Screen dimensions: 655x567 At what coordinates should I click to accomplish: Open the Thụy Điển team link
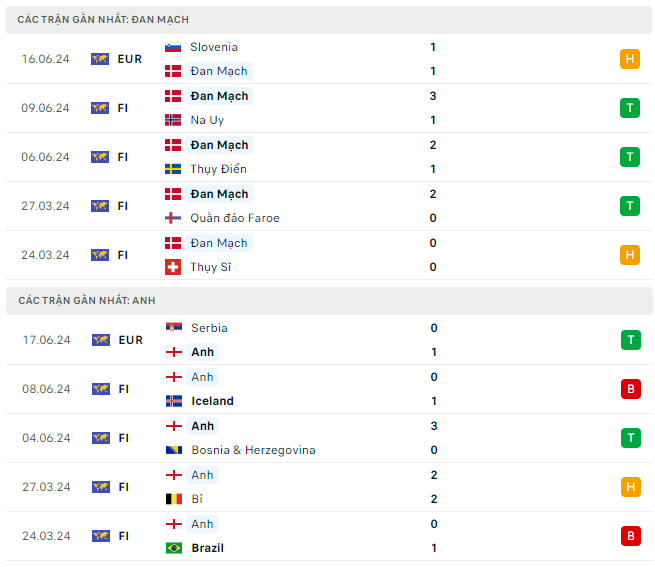click(218, 169)
